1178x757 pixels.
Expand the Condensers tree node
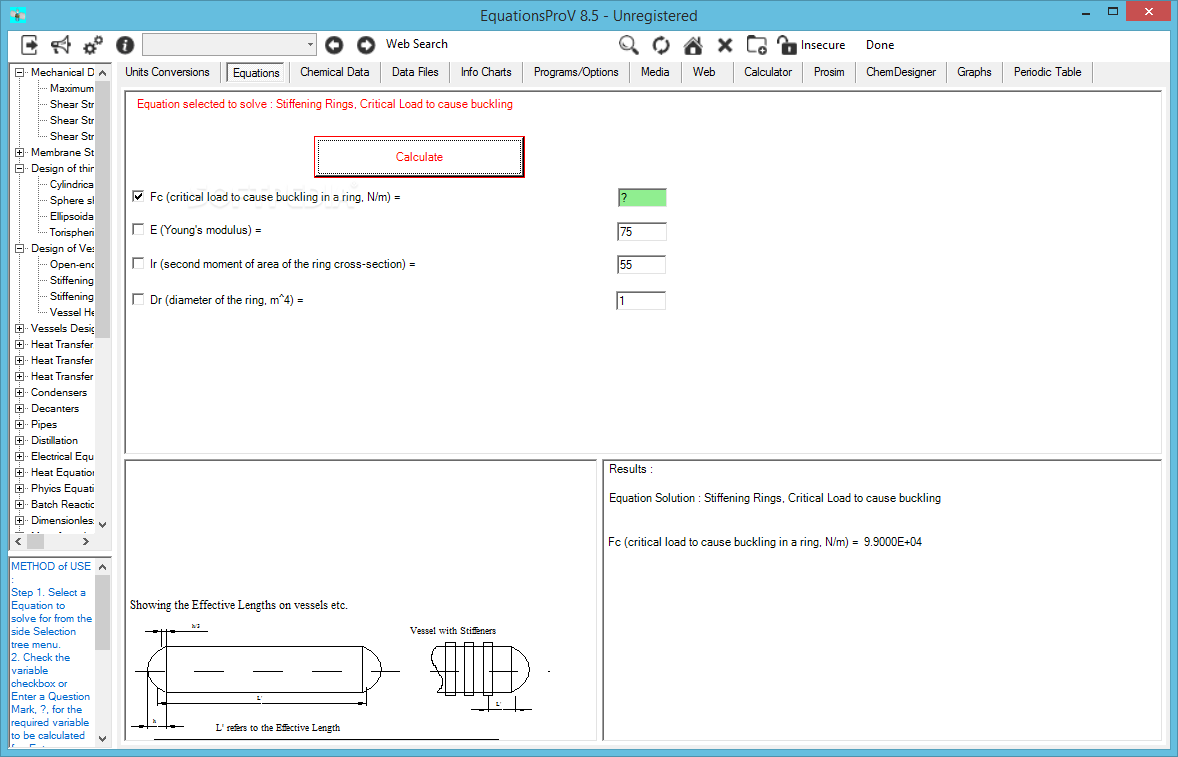pos(20,393)
